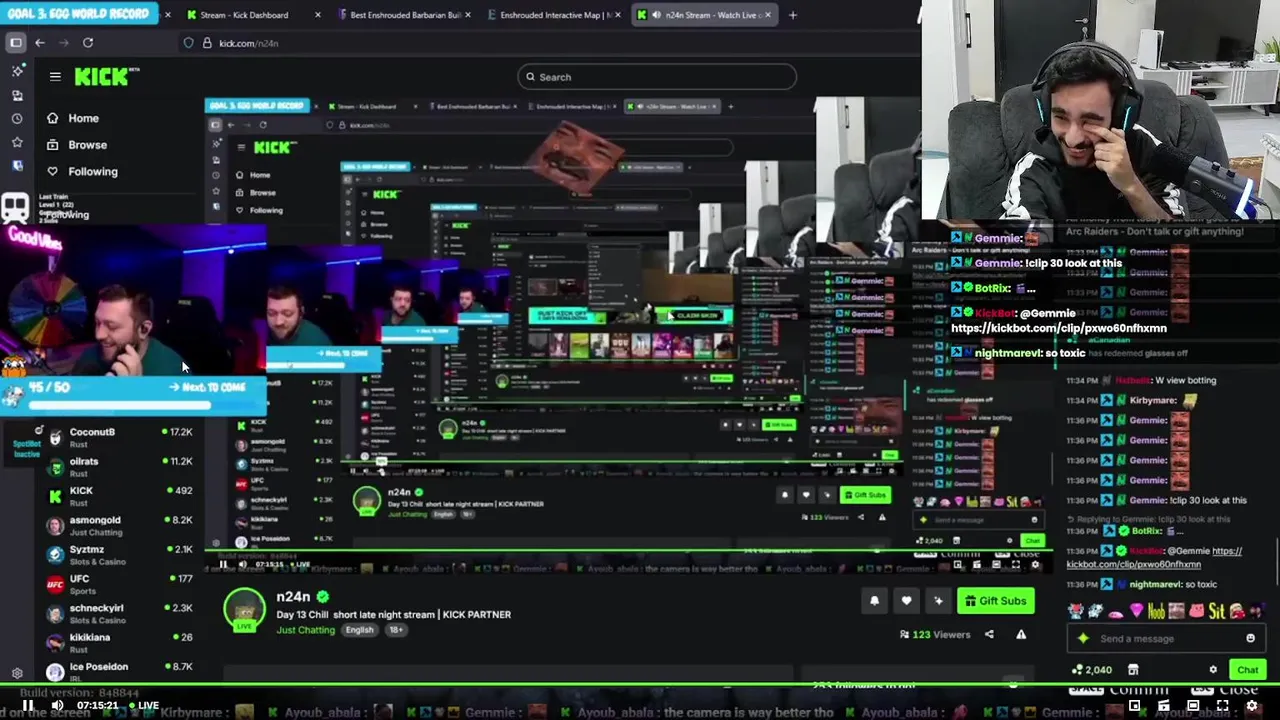1280x720 pixels.
Task: Open Ice Poseidon channel in sidebar
Action: point(118,670)
